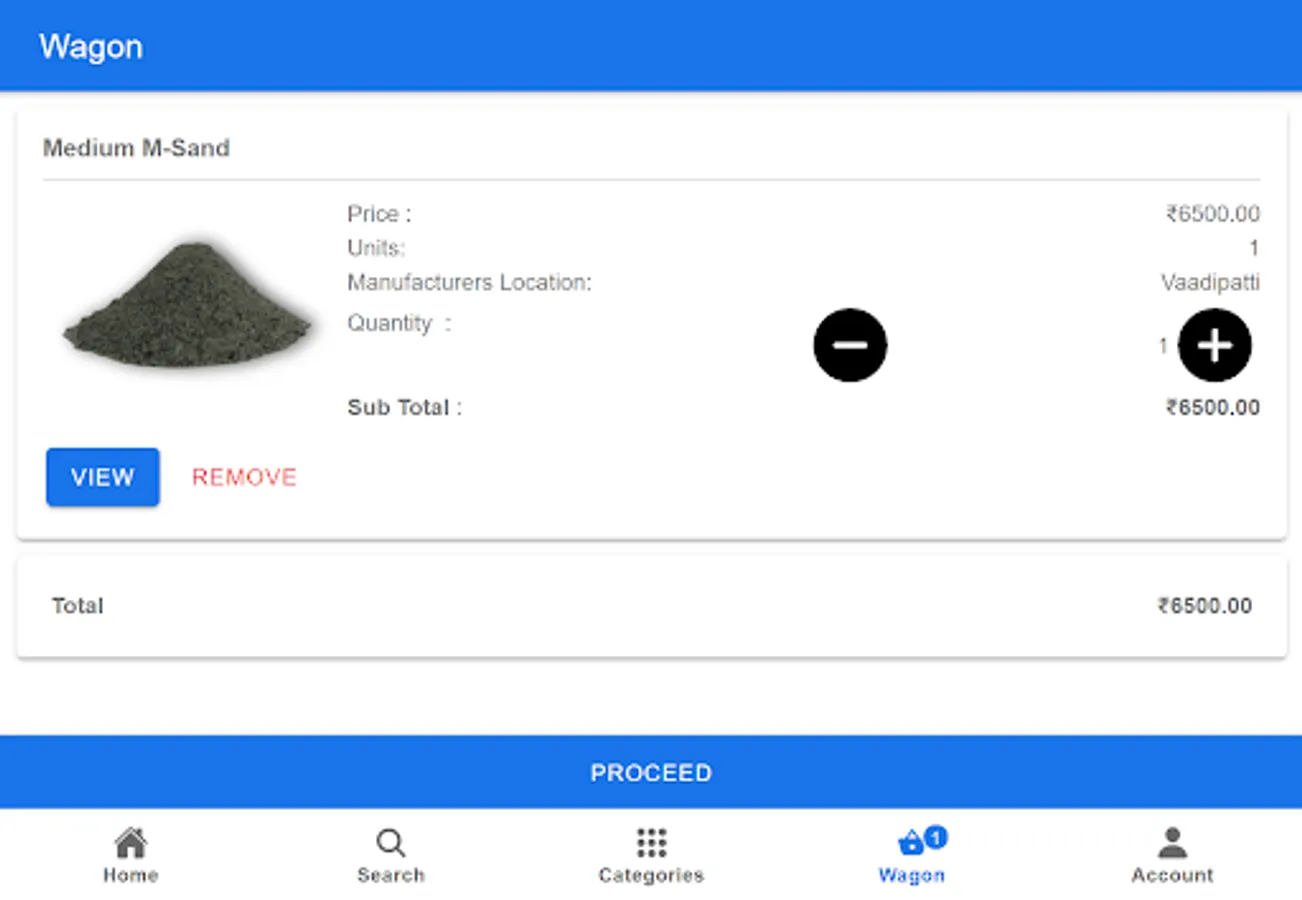Click the VIEW button for Medium M-Sand

pyautogui.click(x=103, y=477)
